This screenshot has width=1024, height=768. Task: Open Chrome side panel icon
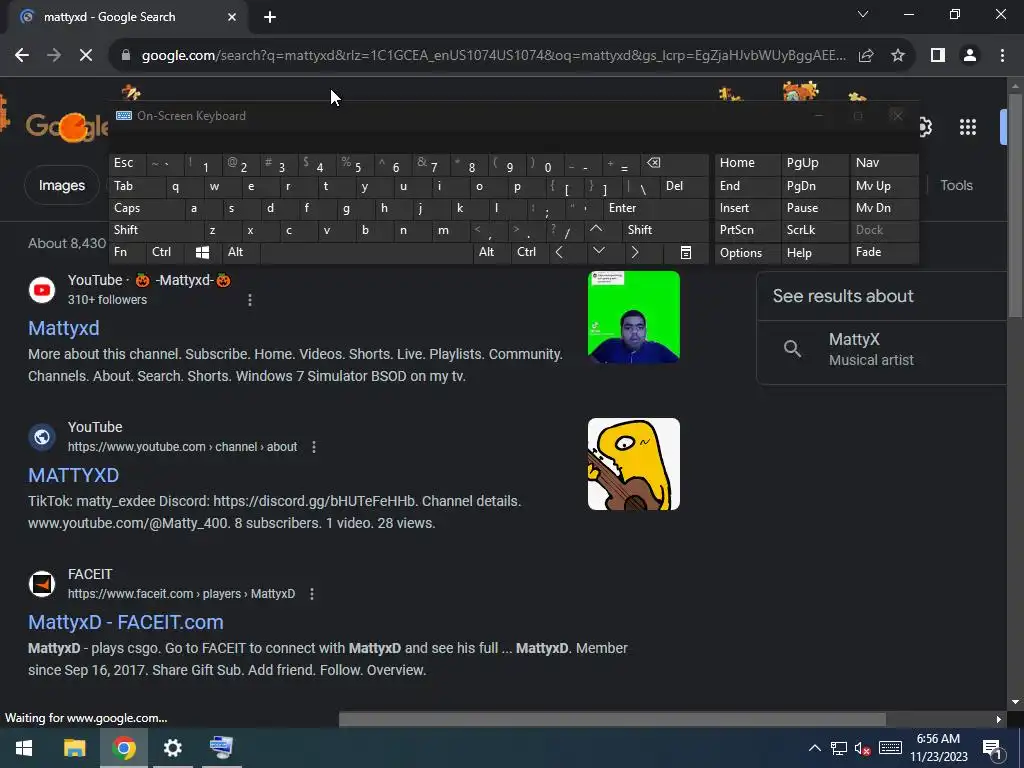click(938, 56)
